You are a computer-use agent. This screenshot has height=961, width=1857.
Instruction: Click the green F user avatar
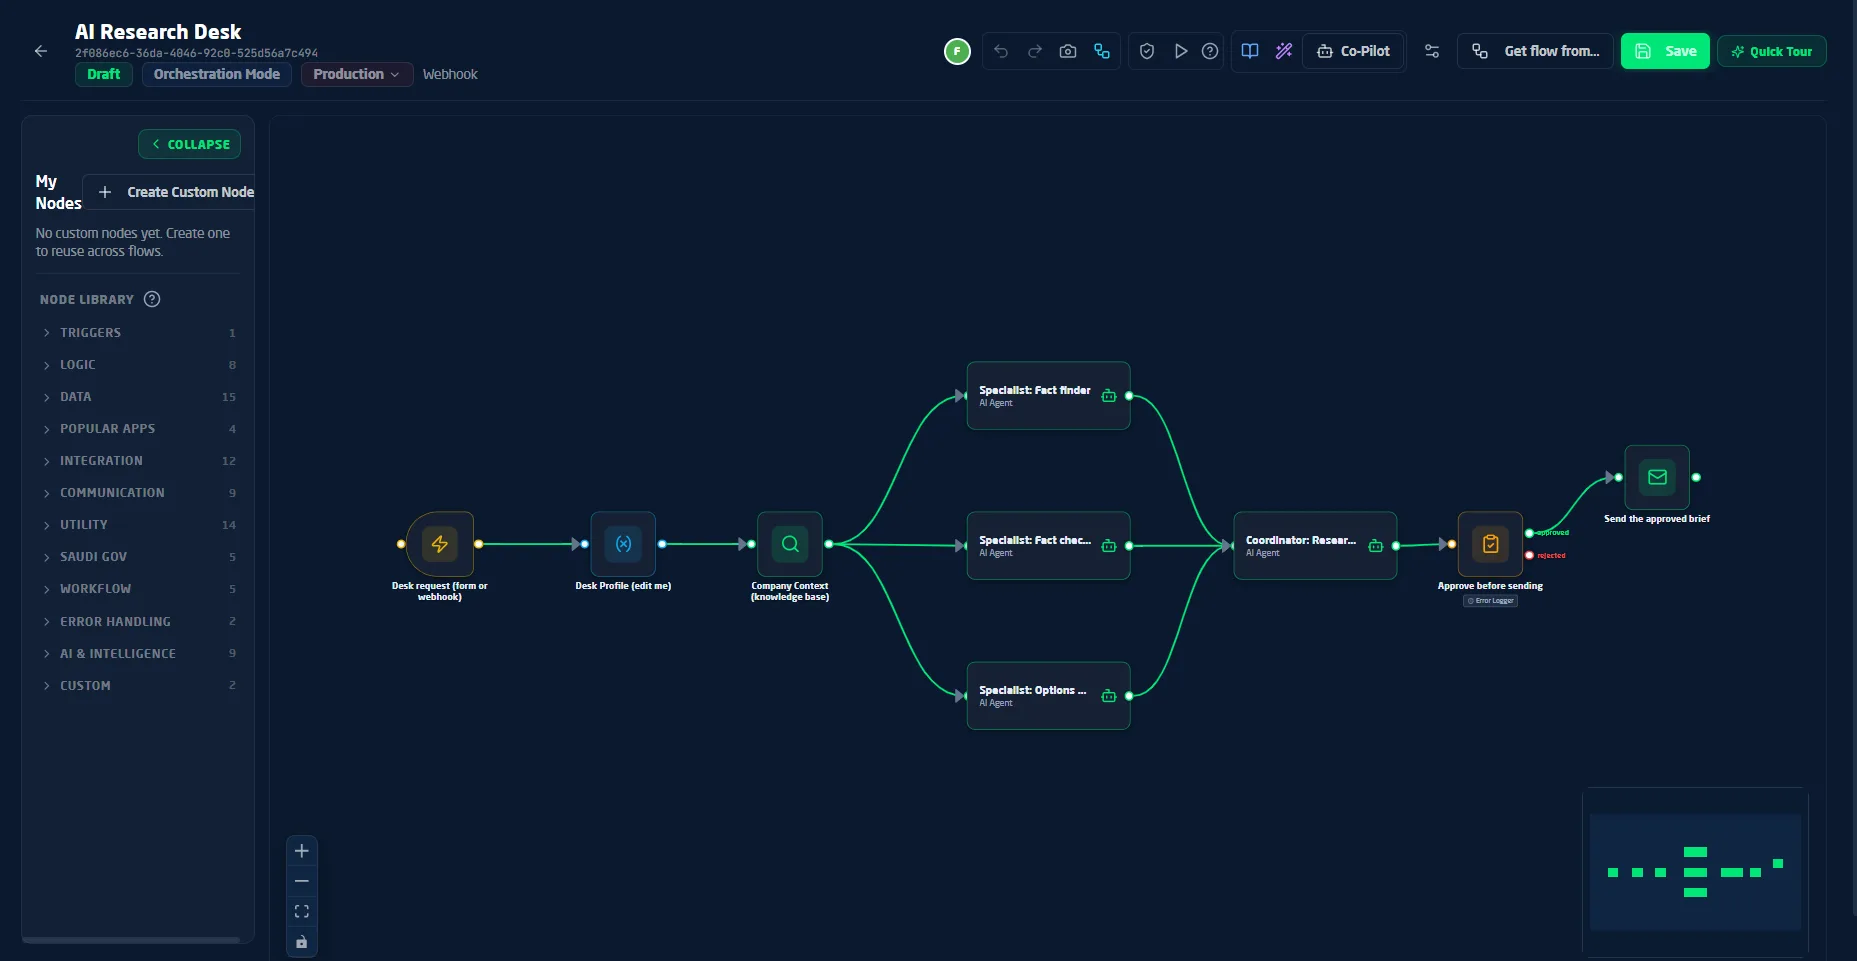tap(957, 51)
